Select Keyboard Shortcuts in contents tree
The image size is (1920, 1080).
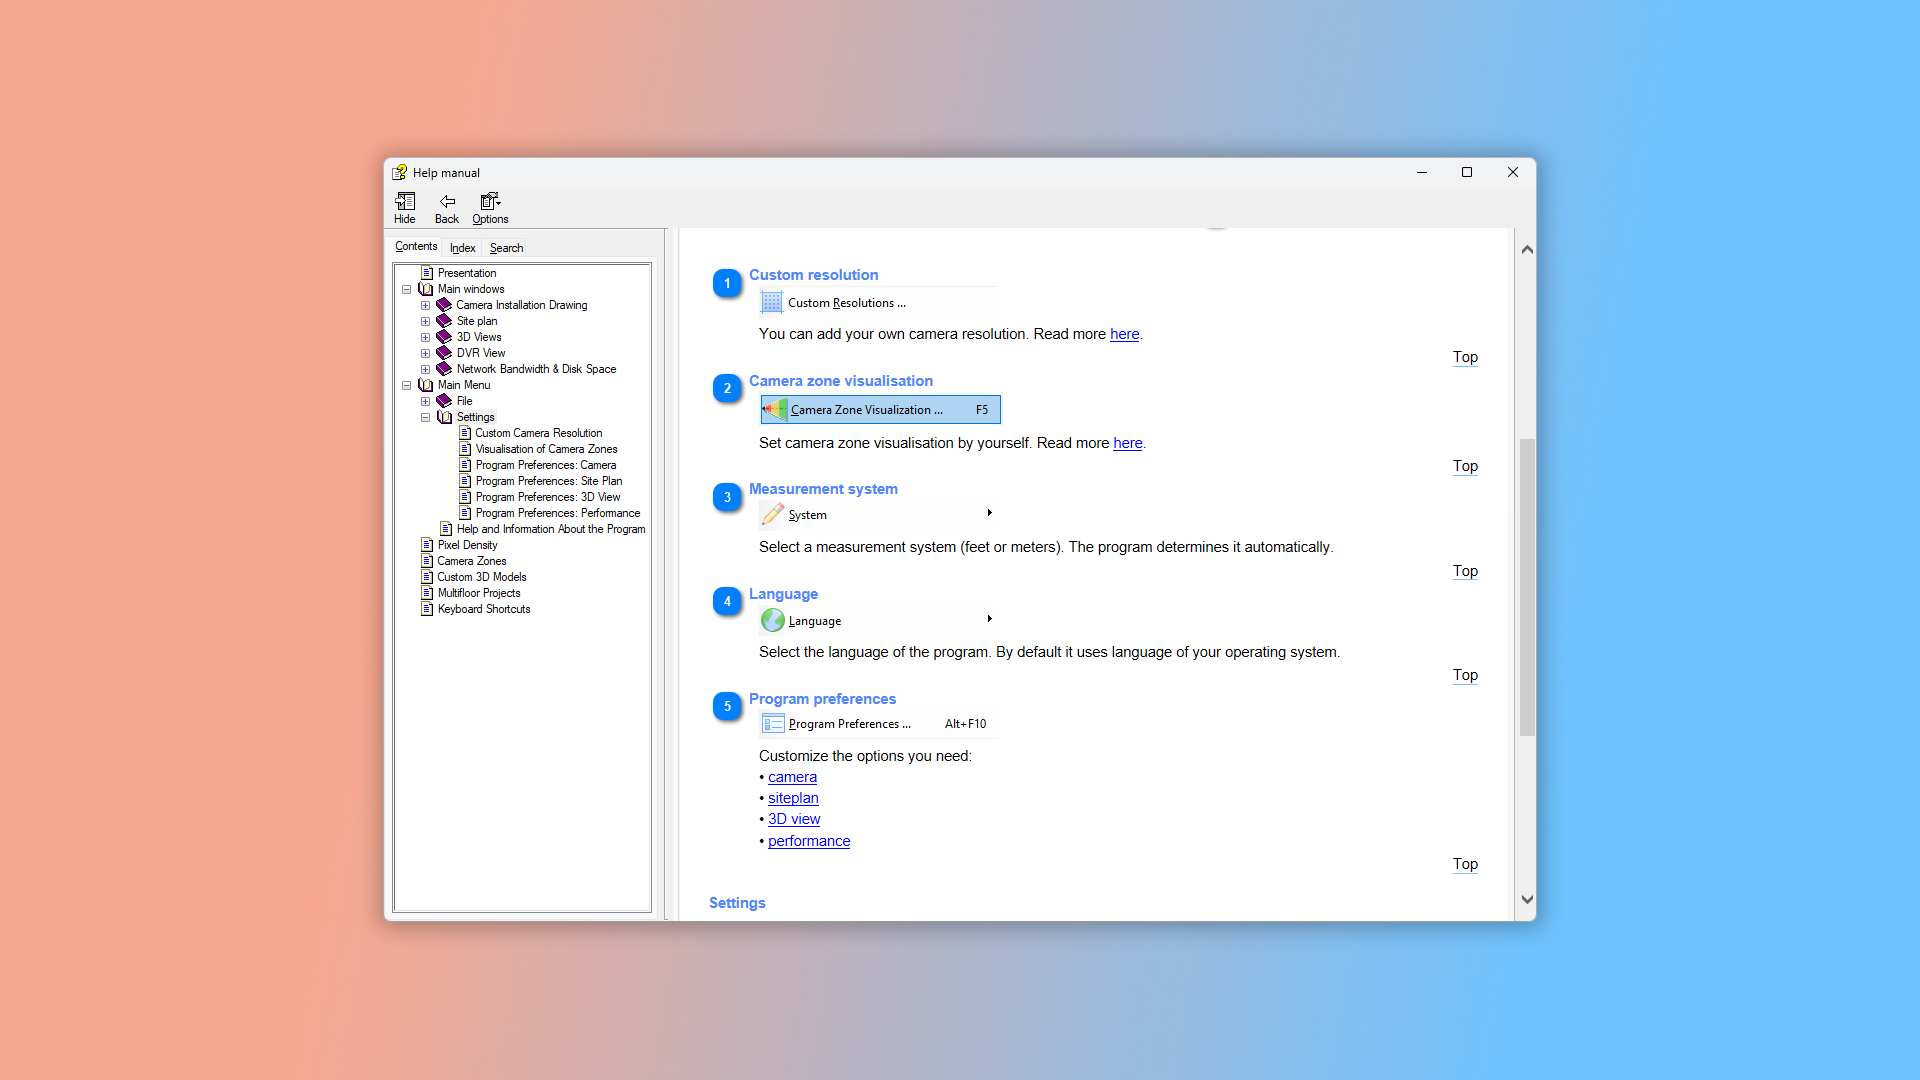[484, 609]
